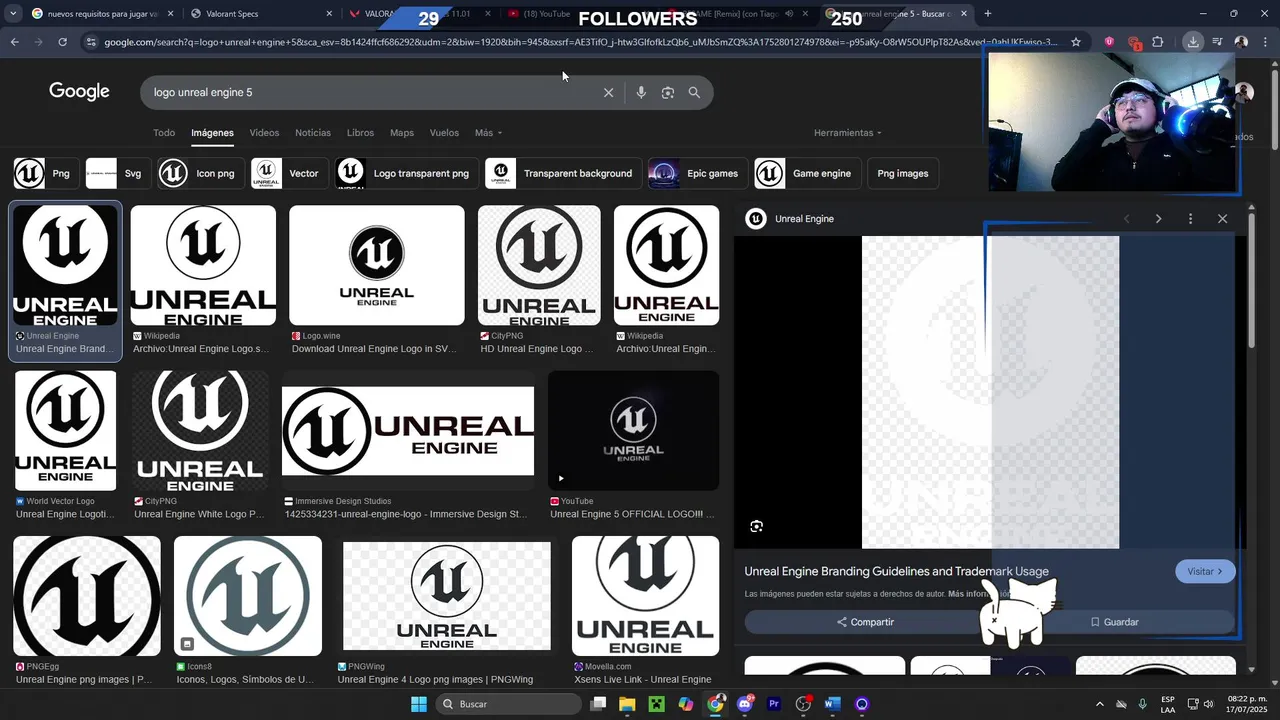The width and height of the screenshot is (1280, 720).
Task: Open Google Lens image search icon
Action: coord(668,92)
